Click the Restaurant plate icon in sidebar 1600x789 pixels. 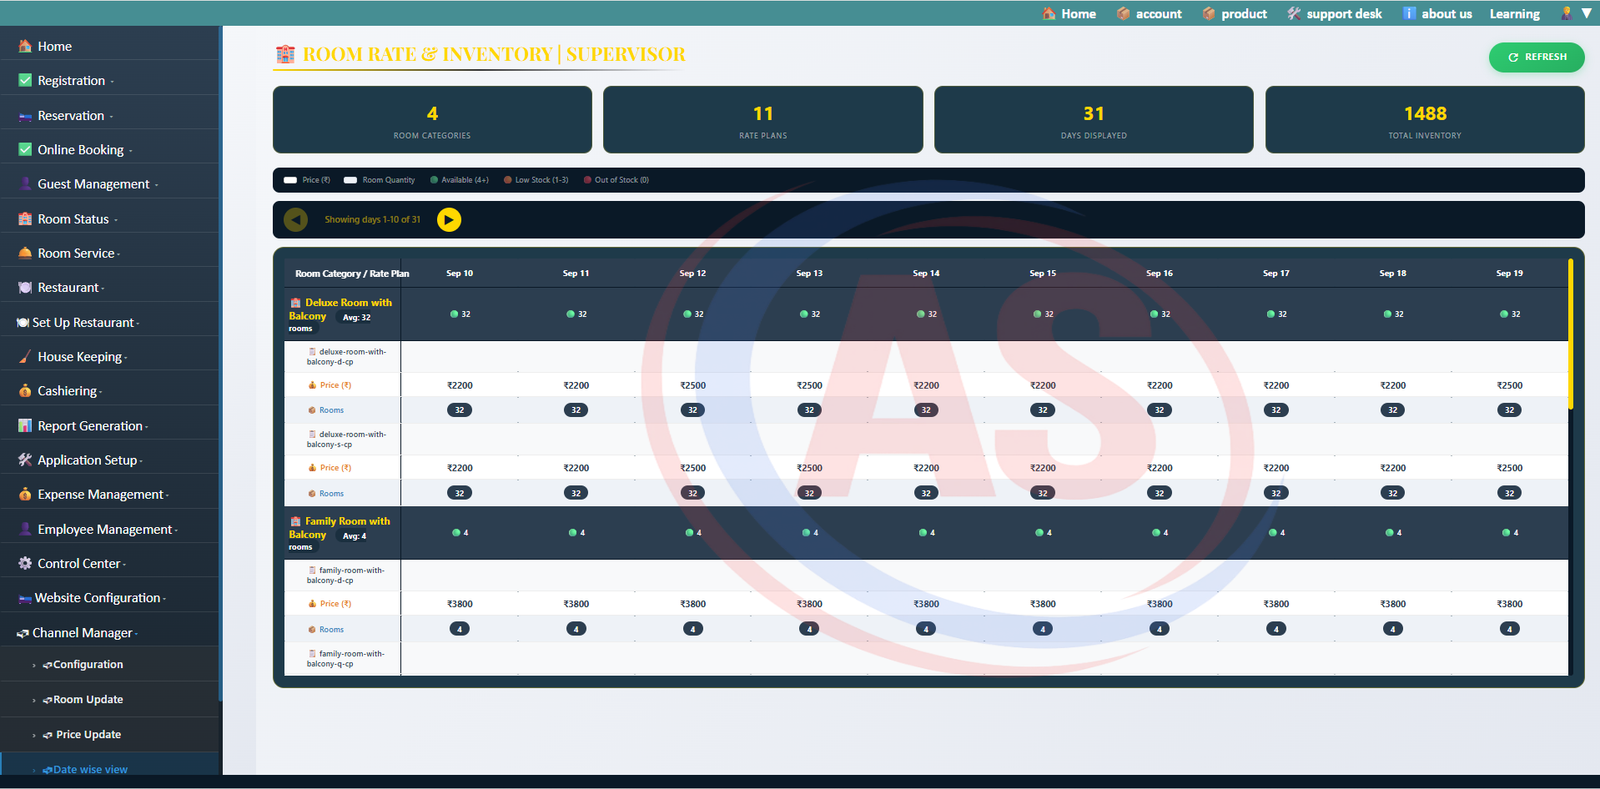25,287
